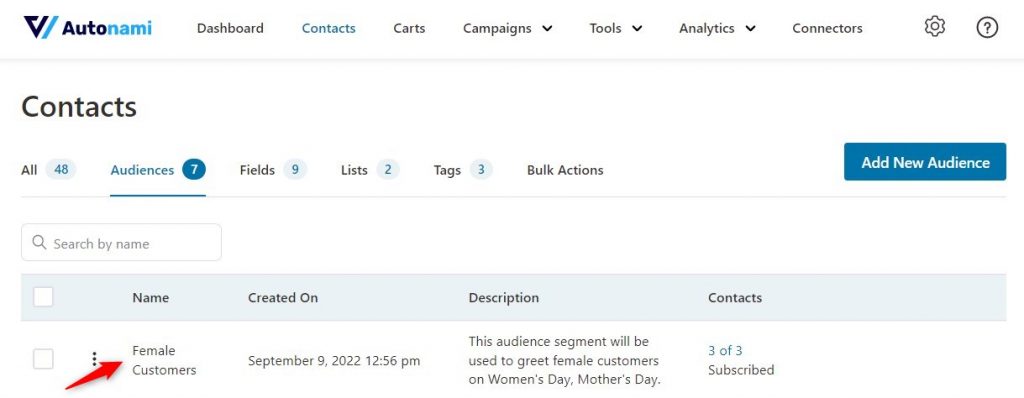This screenshot has width=1024, height=398.
Task: Open the Bulk Actions tab
Action: [x=565, y=170]
